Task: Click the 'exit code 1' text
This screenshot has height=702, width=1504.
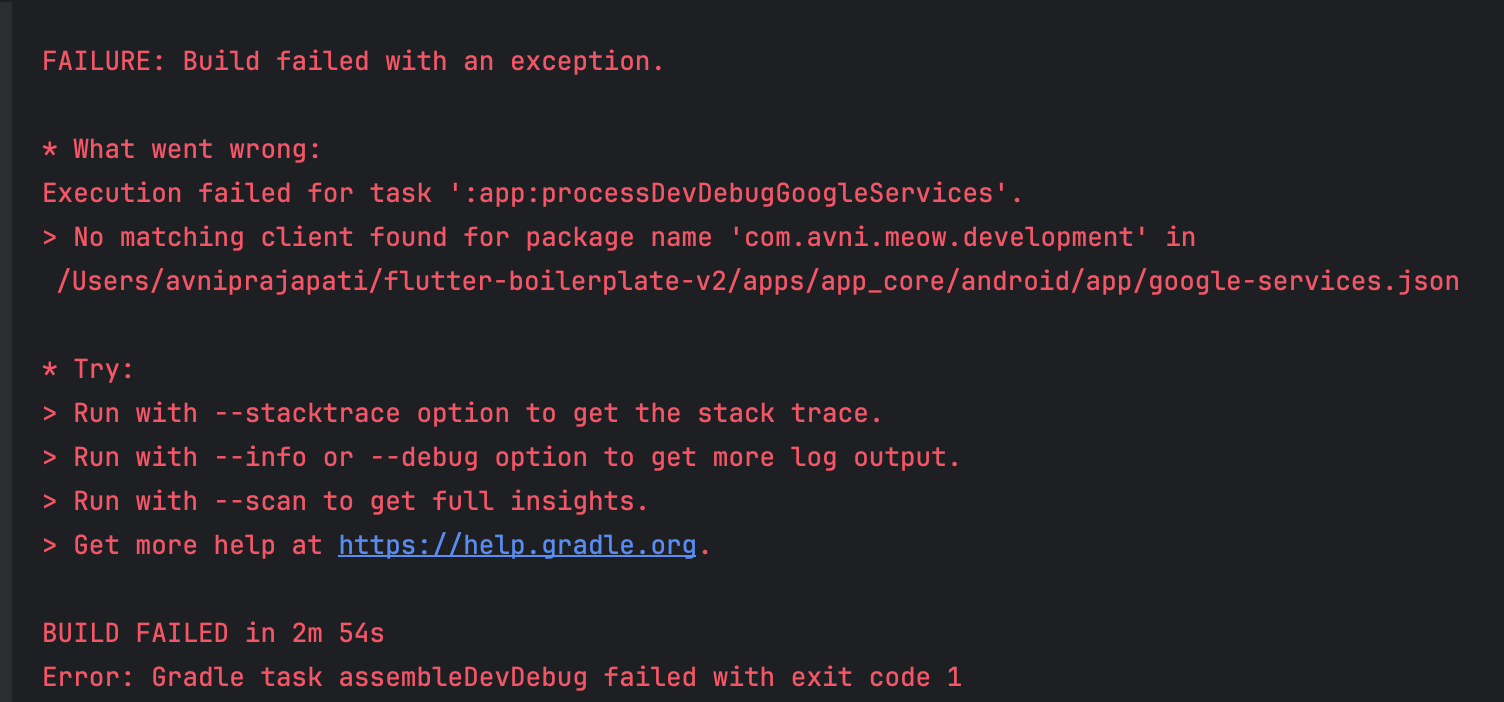Action: (876, 677)
